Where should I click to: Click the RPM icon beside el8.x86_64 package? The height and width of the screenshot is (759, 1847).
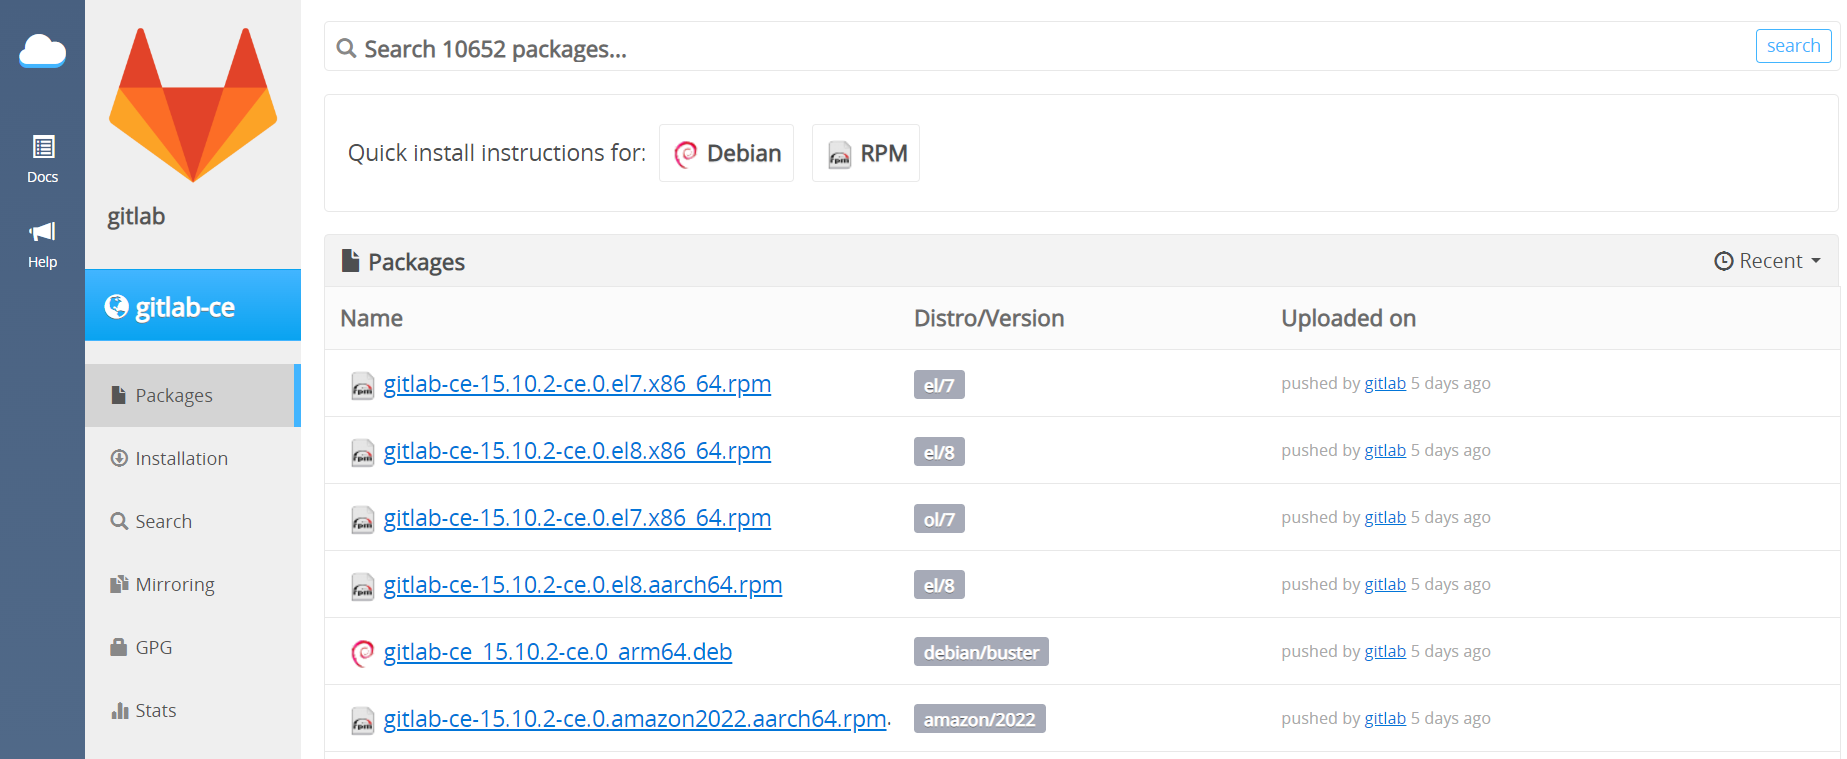click(x=362, y=453)
